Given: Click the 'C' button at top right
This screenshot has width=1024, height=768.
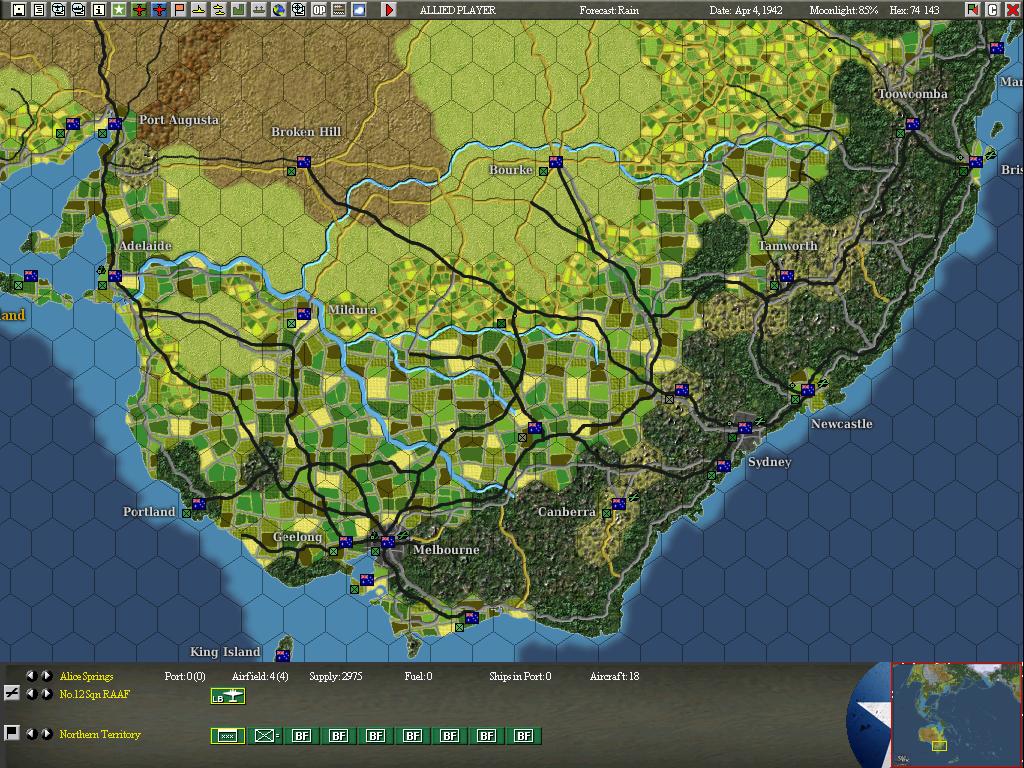Looking at the screenshot, I should pyautogui.click(x=992, y=10).
